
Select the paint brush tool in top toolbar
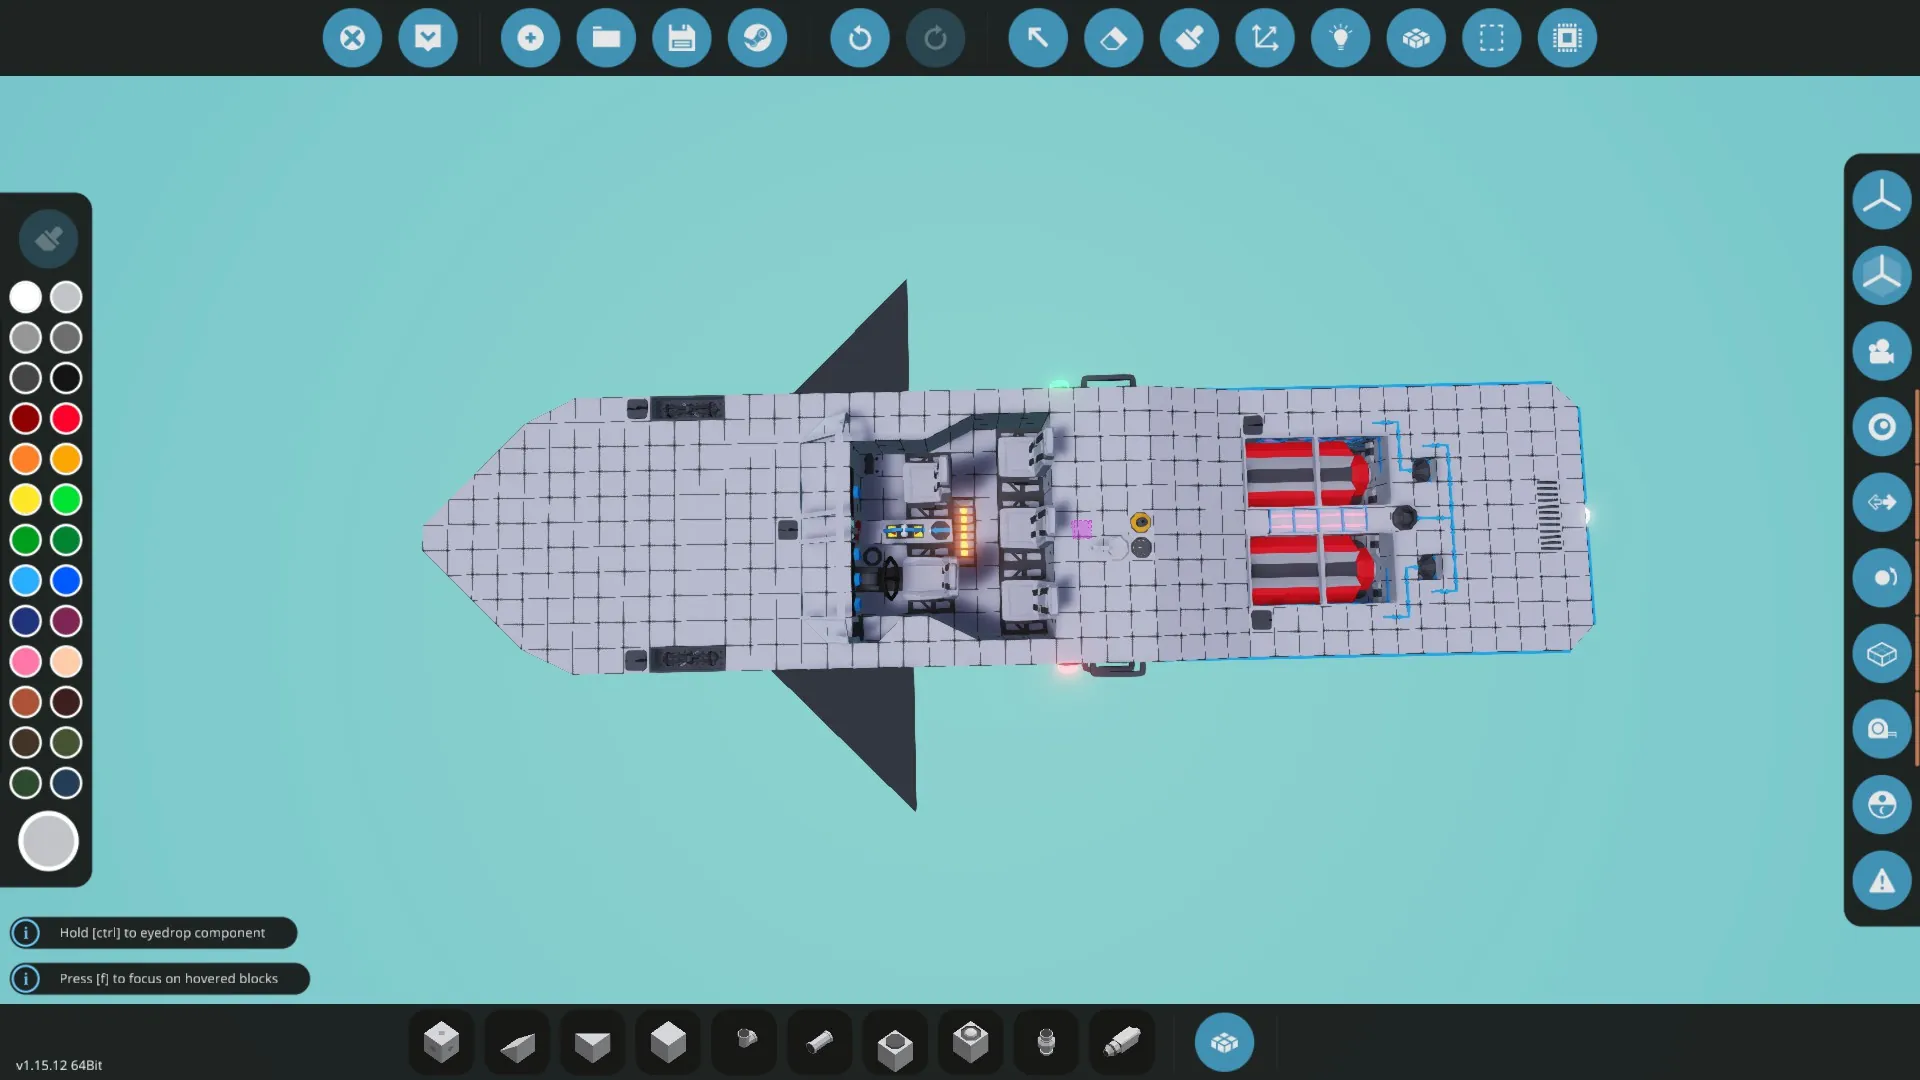1189,38
